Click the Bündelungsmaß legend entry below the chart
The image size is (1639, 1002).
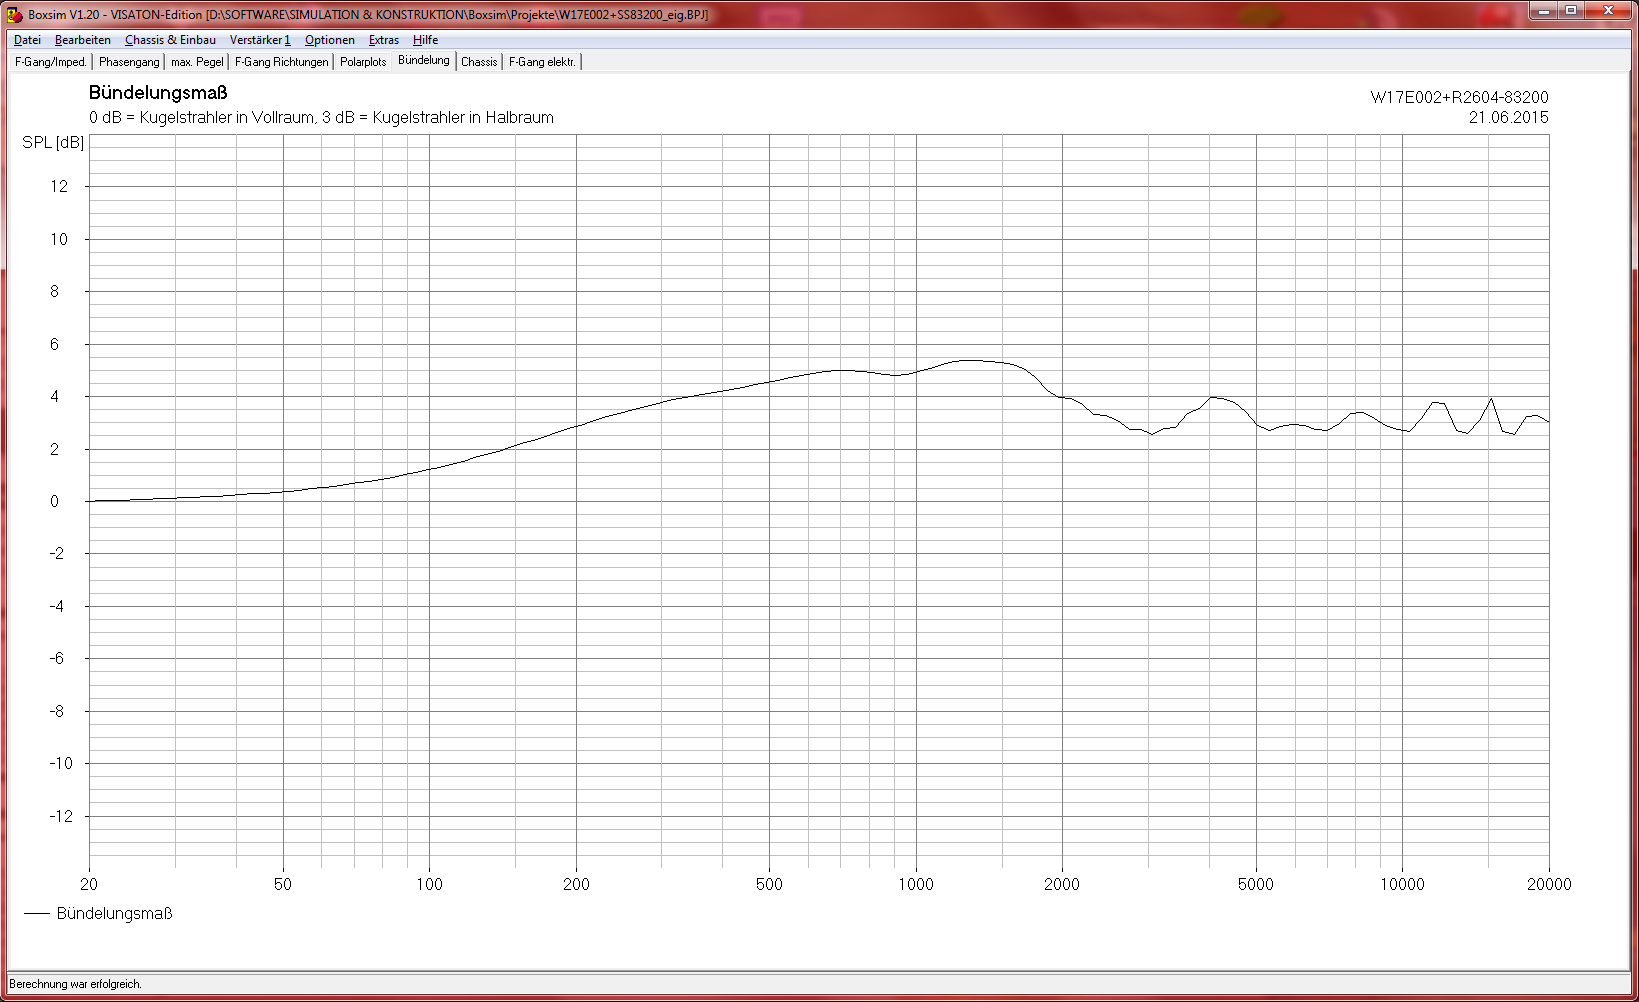[x=114, y=913]
